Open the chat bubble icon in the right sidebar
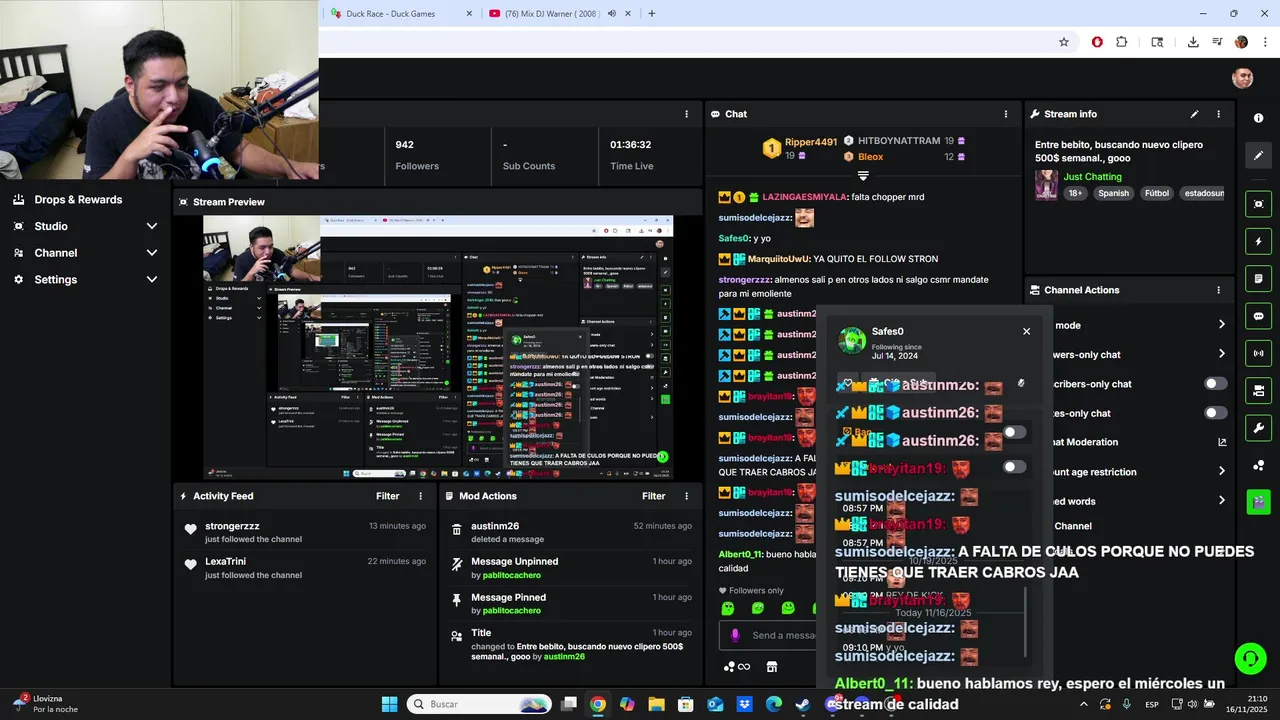The image size is (1280, 720). (1258, 316)
